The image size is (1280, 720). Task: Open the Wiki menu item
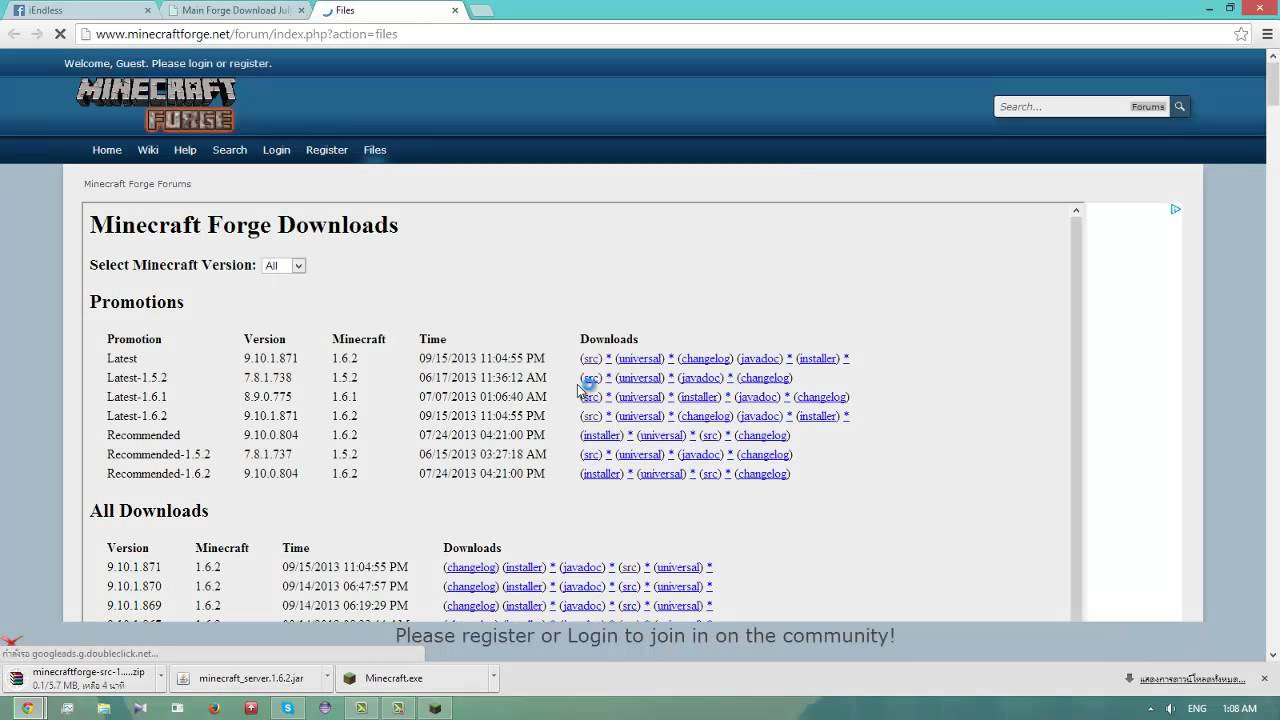click(x=148, y=150)
